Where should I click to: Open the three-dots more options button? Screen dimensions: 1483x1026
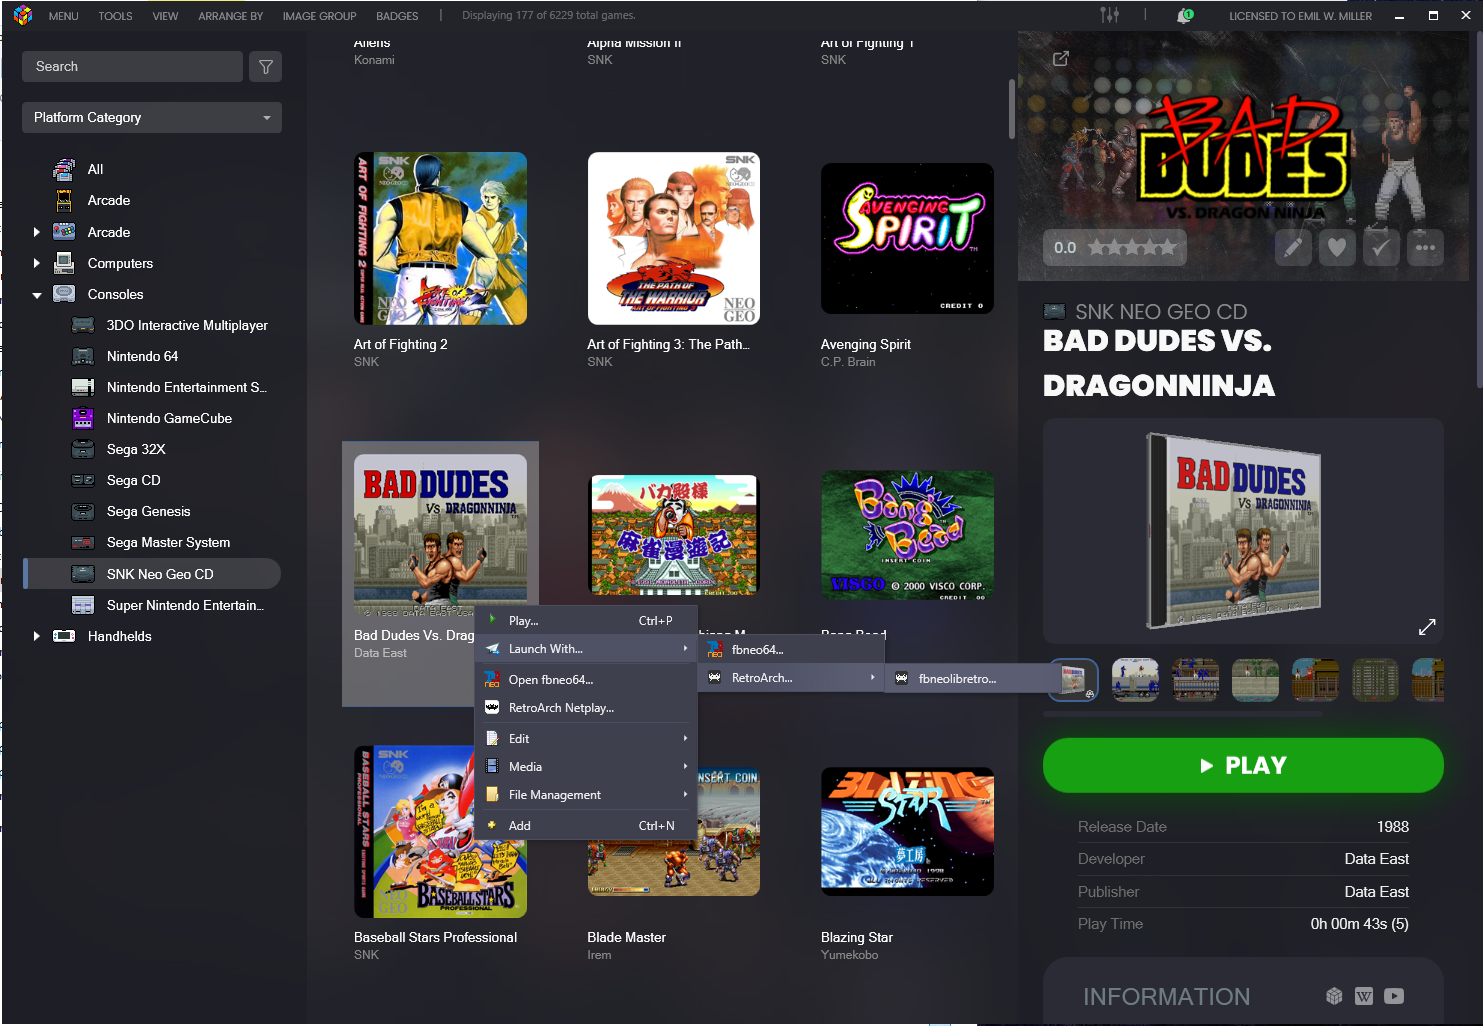tap(1425, 247)
